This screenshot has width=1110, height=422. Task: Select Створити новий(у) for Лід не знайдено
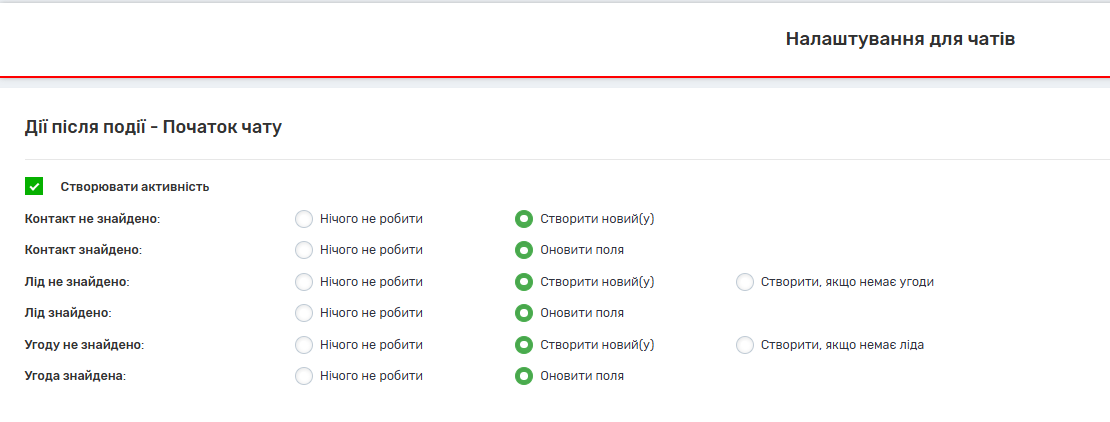tap(523, 282)
